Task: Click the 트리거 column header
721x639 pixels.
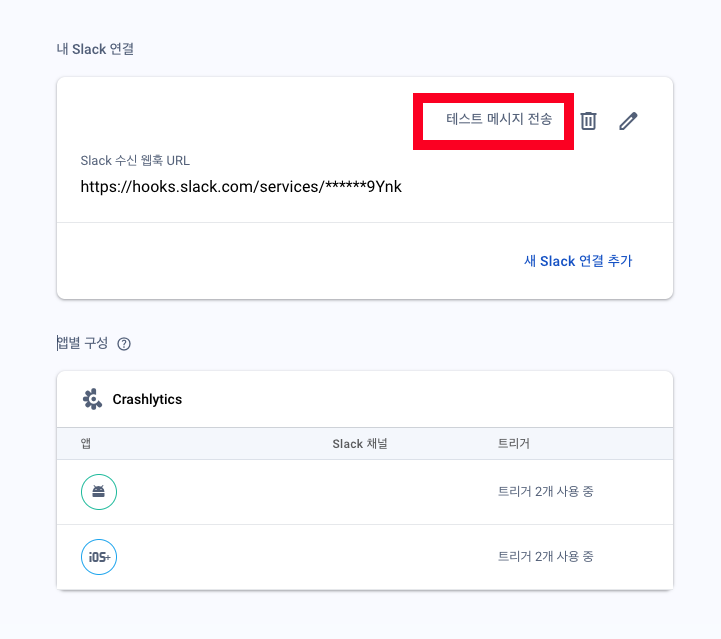Action: click(514, 444)
